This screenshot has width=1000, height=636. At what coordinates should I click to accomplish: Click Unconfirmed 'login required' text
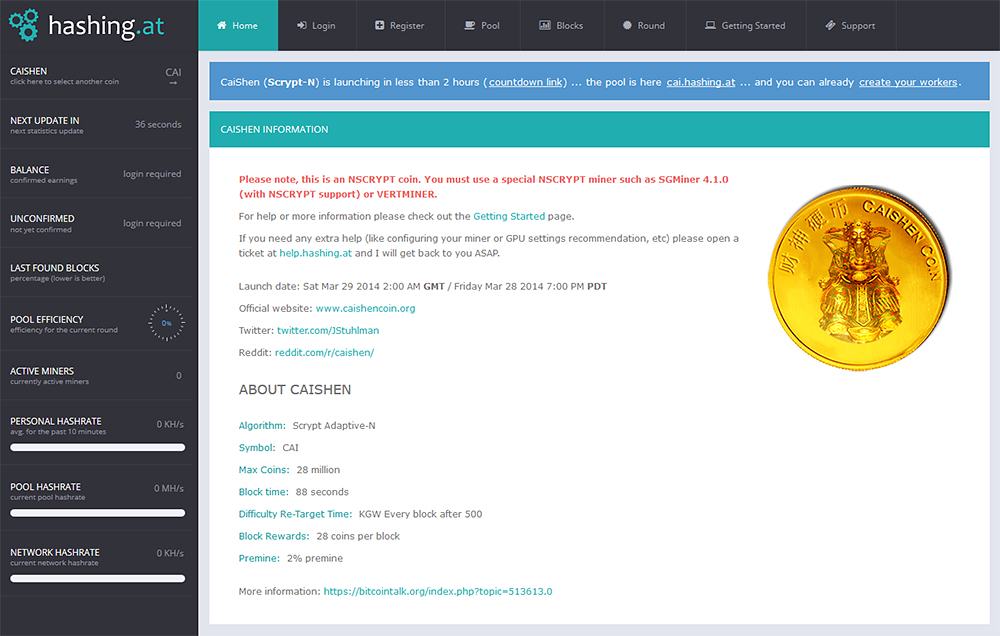click(152, 223)
